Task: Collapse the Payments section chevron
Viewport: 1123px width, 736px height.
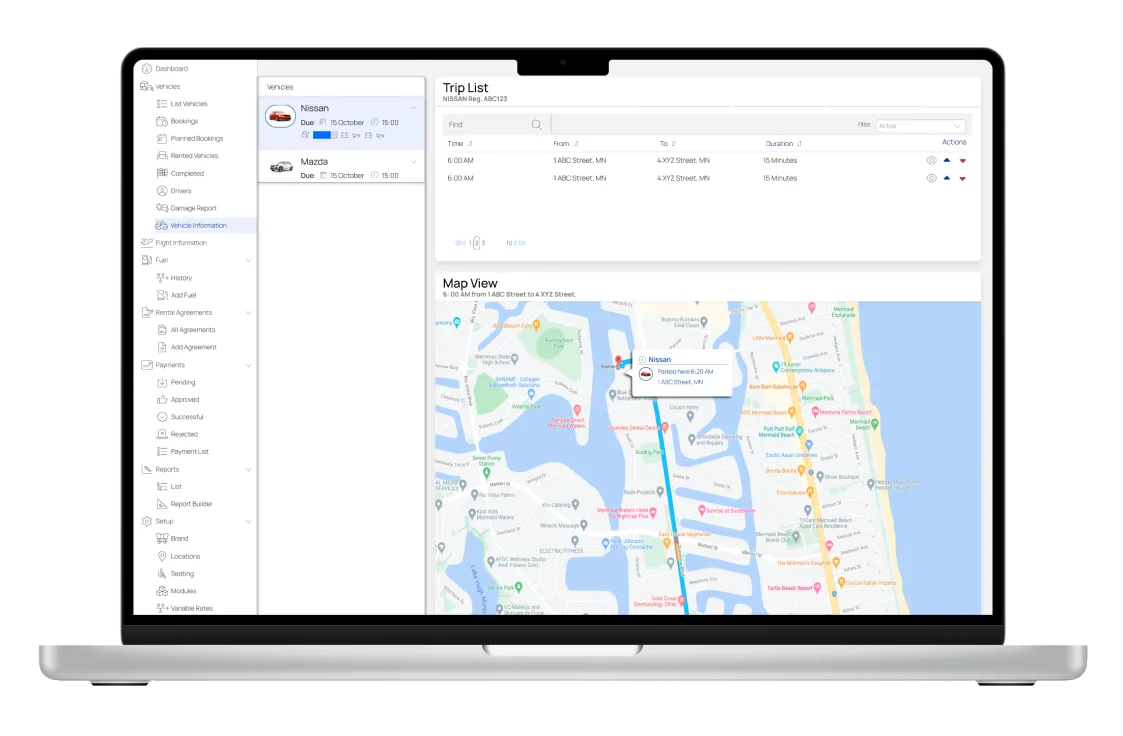Action: 249,365
